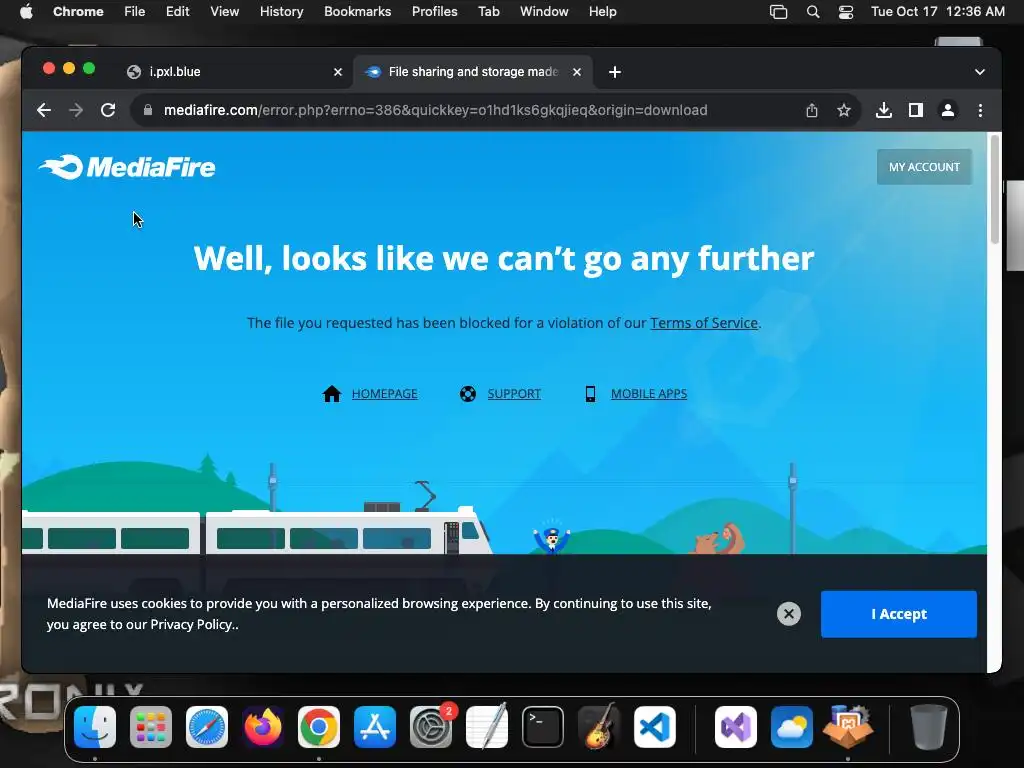Screen dimensions: 1024x768
Task: Open the Edit menu
Action: coord(177,12)
